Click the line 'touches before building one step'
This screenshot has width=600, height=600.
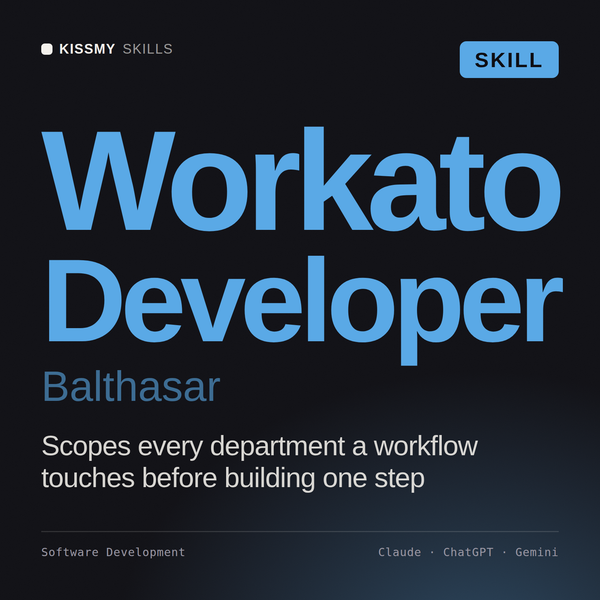[233, 478]
